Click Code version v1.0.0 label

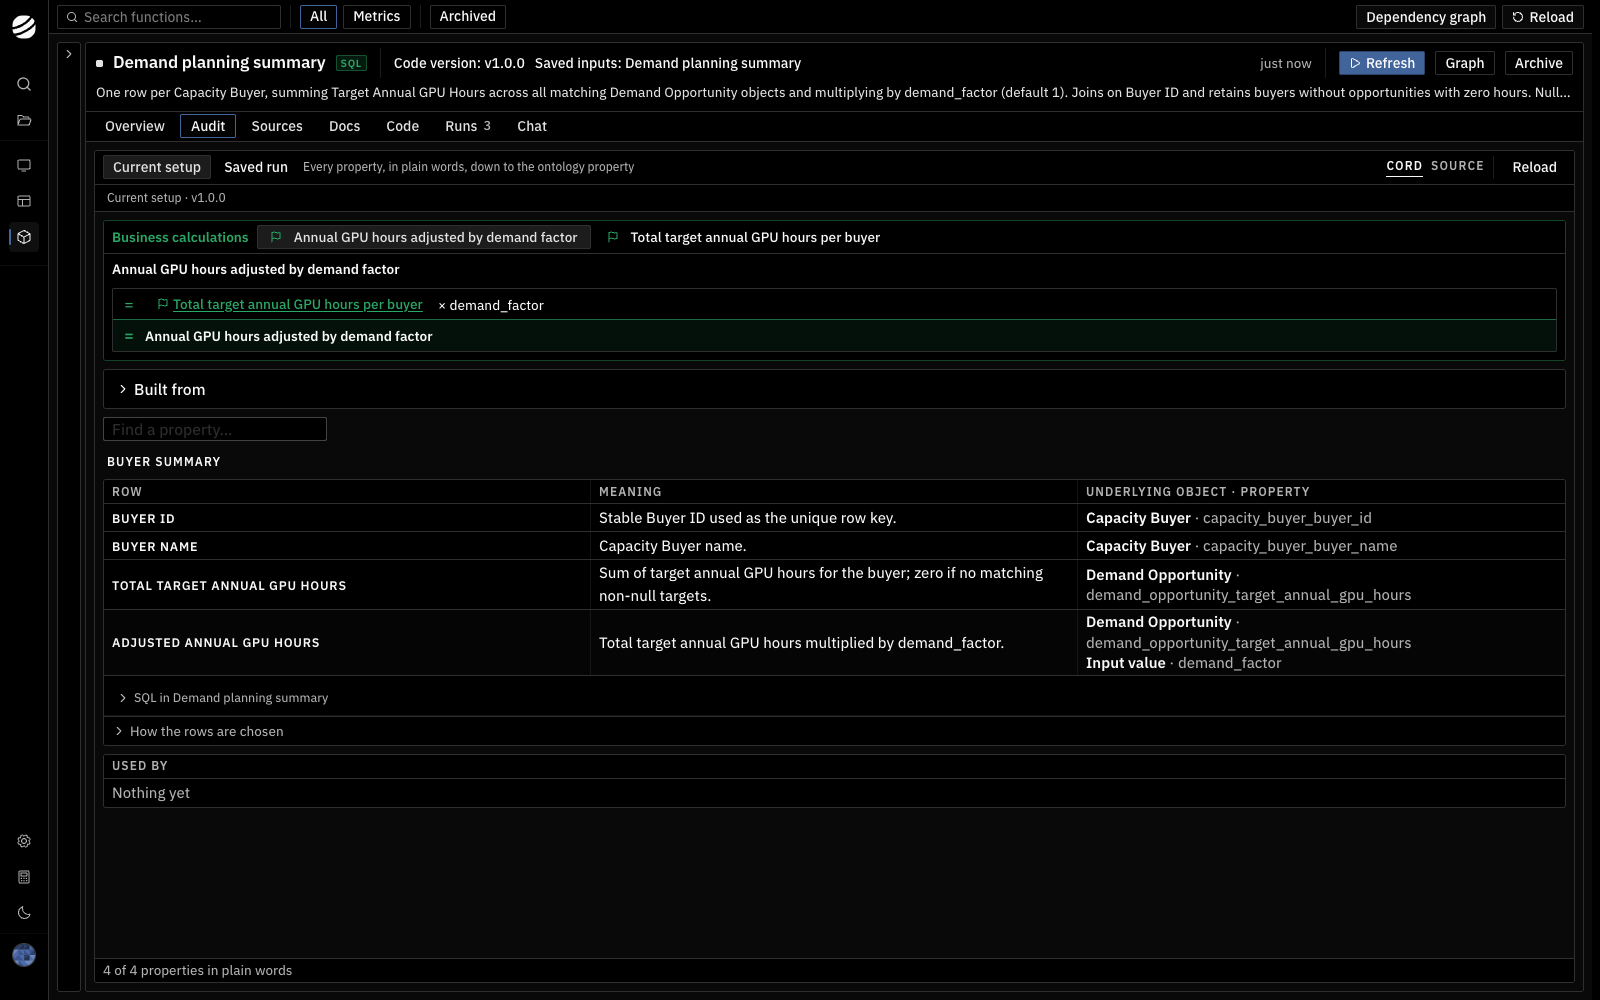459,63
